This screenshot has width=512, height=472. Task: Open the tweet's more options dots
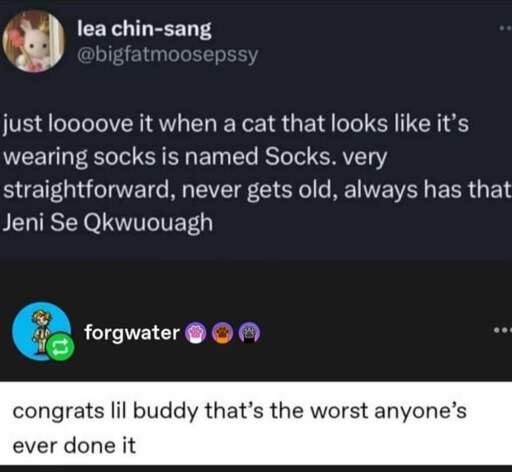tap(505, 29)
